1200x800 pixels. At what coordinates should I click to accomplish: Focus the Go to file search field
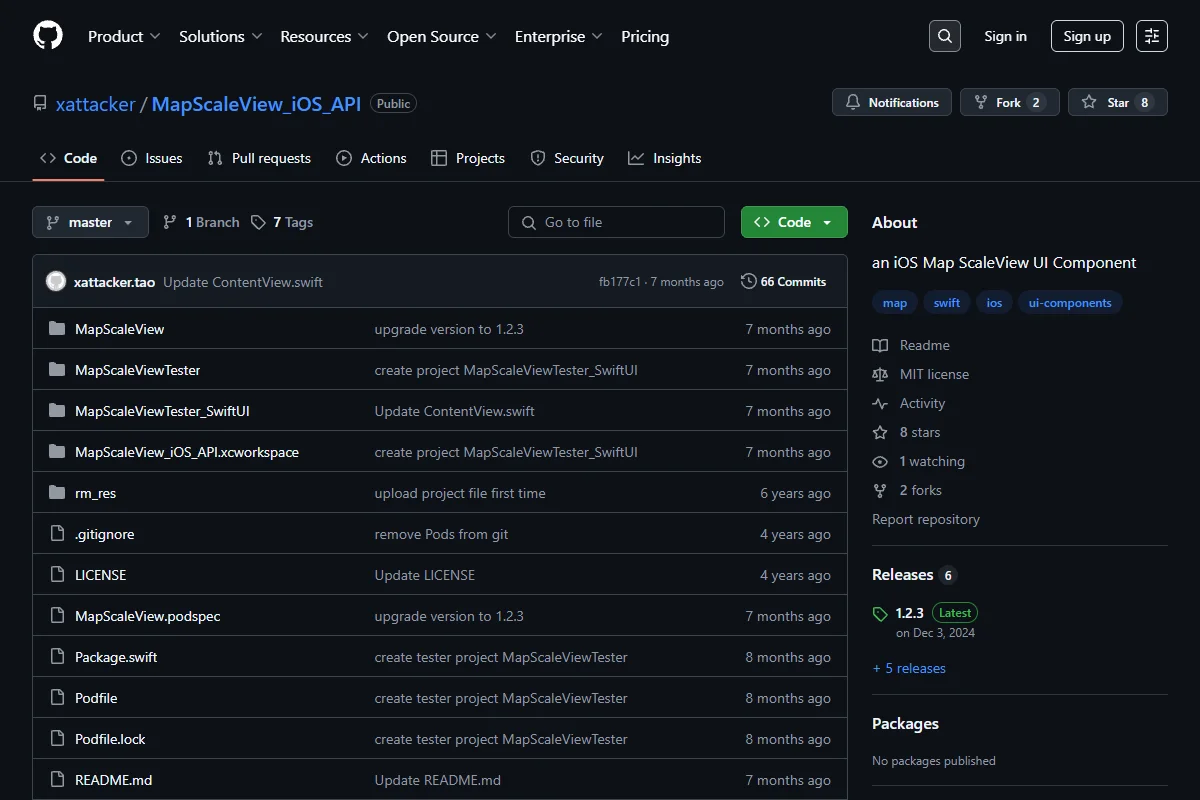pos(616,222)
